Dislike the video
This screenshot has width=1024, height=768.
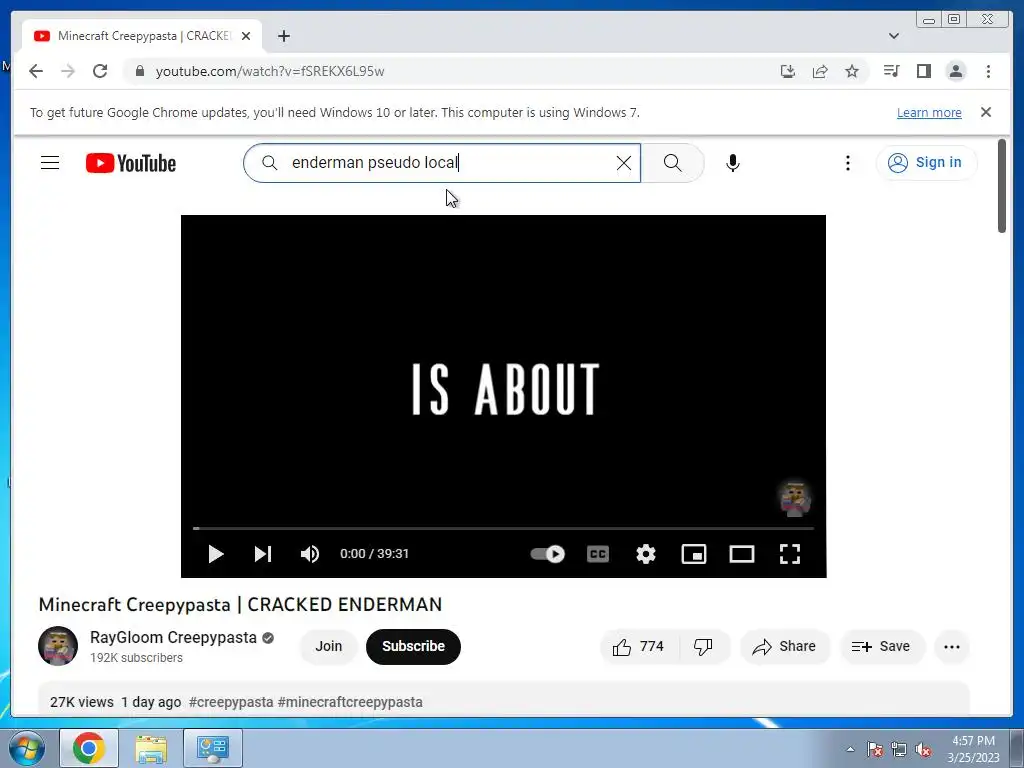coord(703,647)
